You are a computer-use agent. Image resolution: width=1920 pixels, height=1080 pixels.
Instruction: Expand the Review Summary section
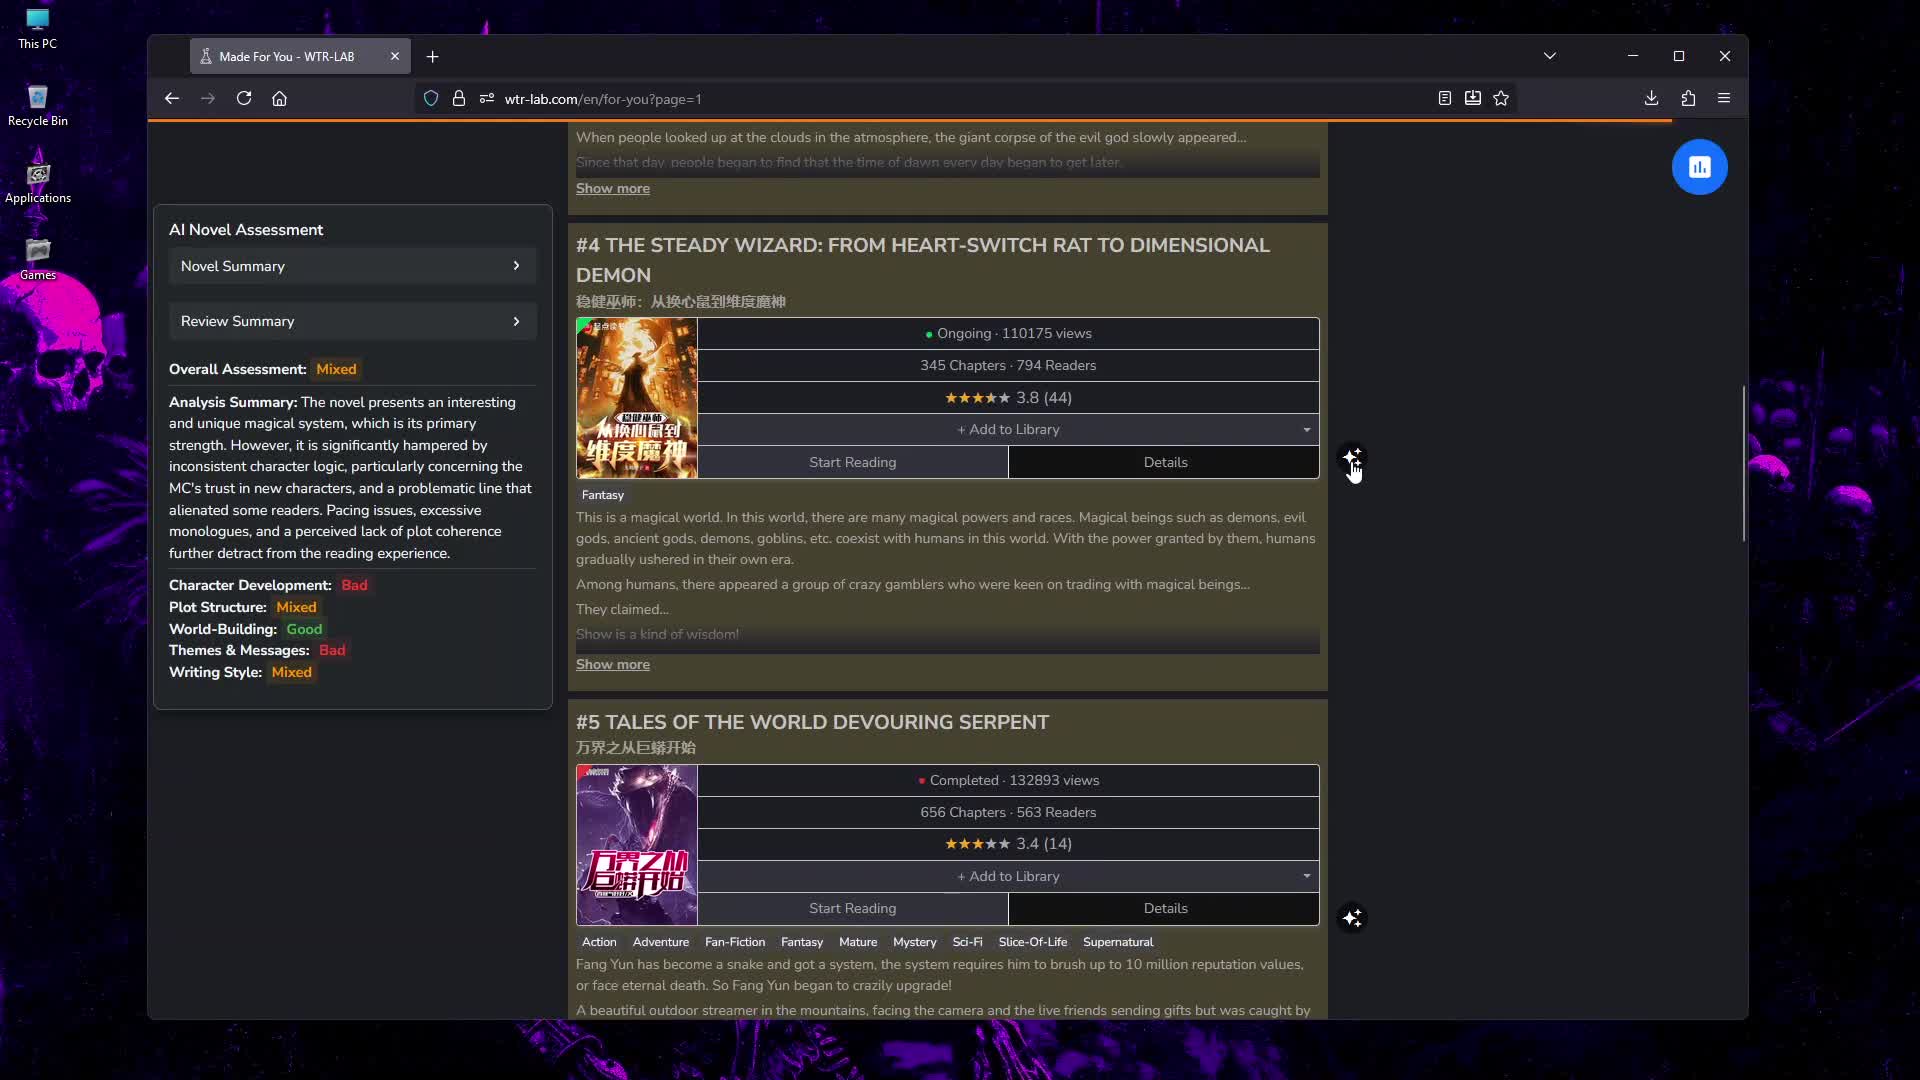pos(352,321)
